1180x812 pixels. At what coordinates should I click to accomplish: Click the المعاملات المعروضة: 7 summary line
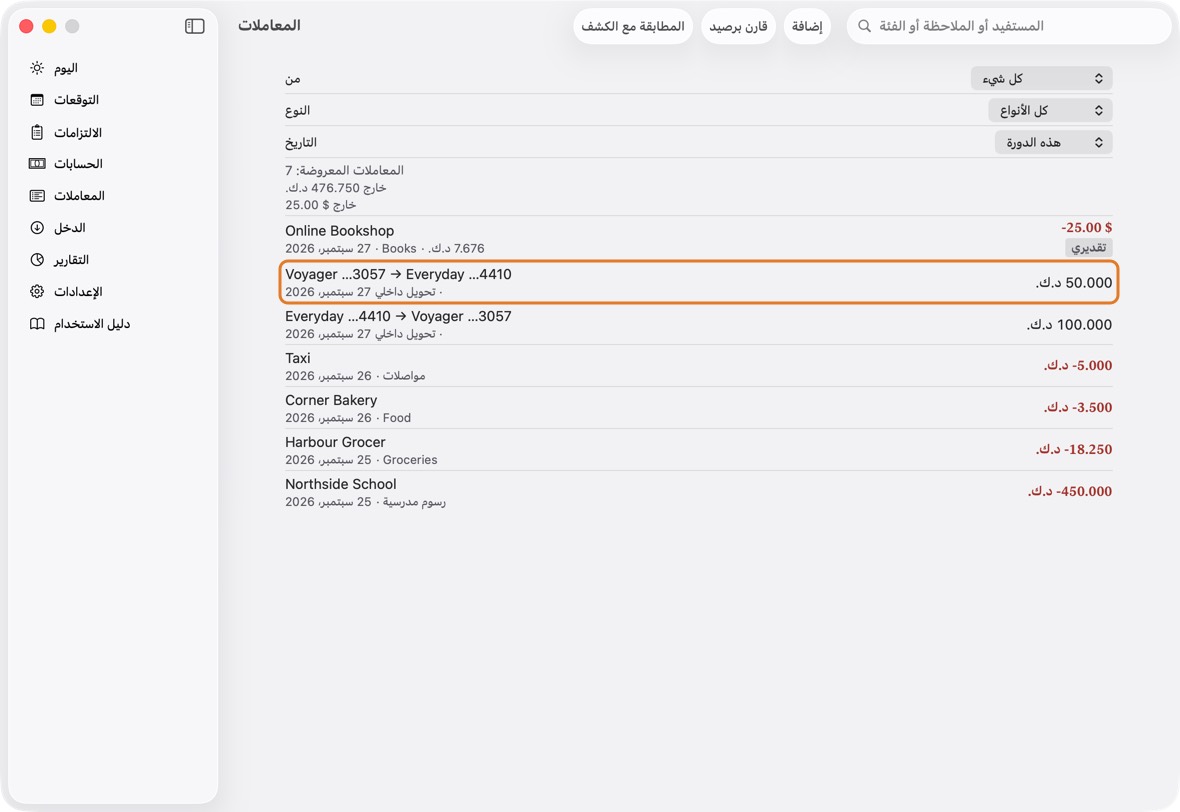(344, 170)
